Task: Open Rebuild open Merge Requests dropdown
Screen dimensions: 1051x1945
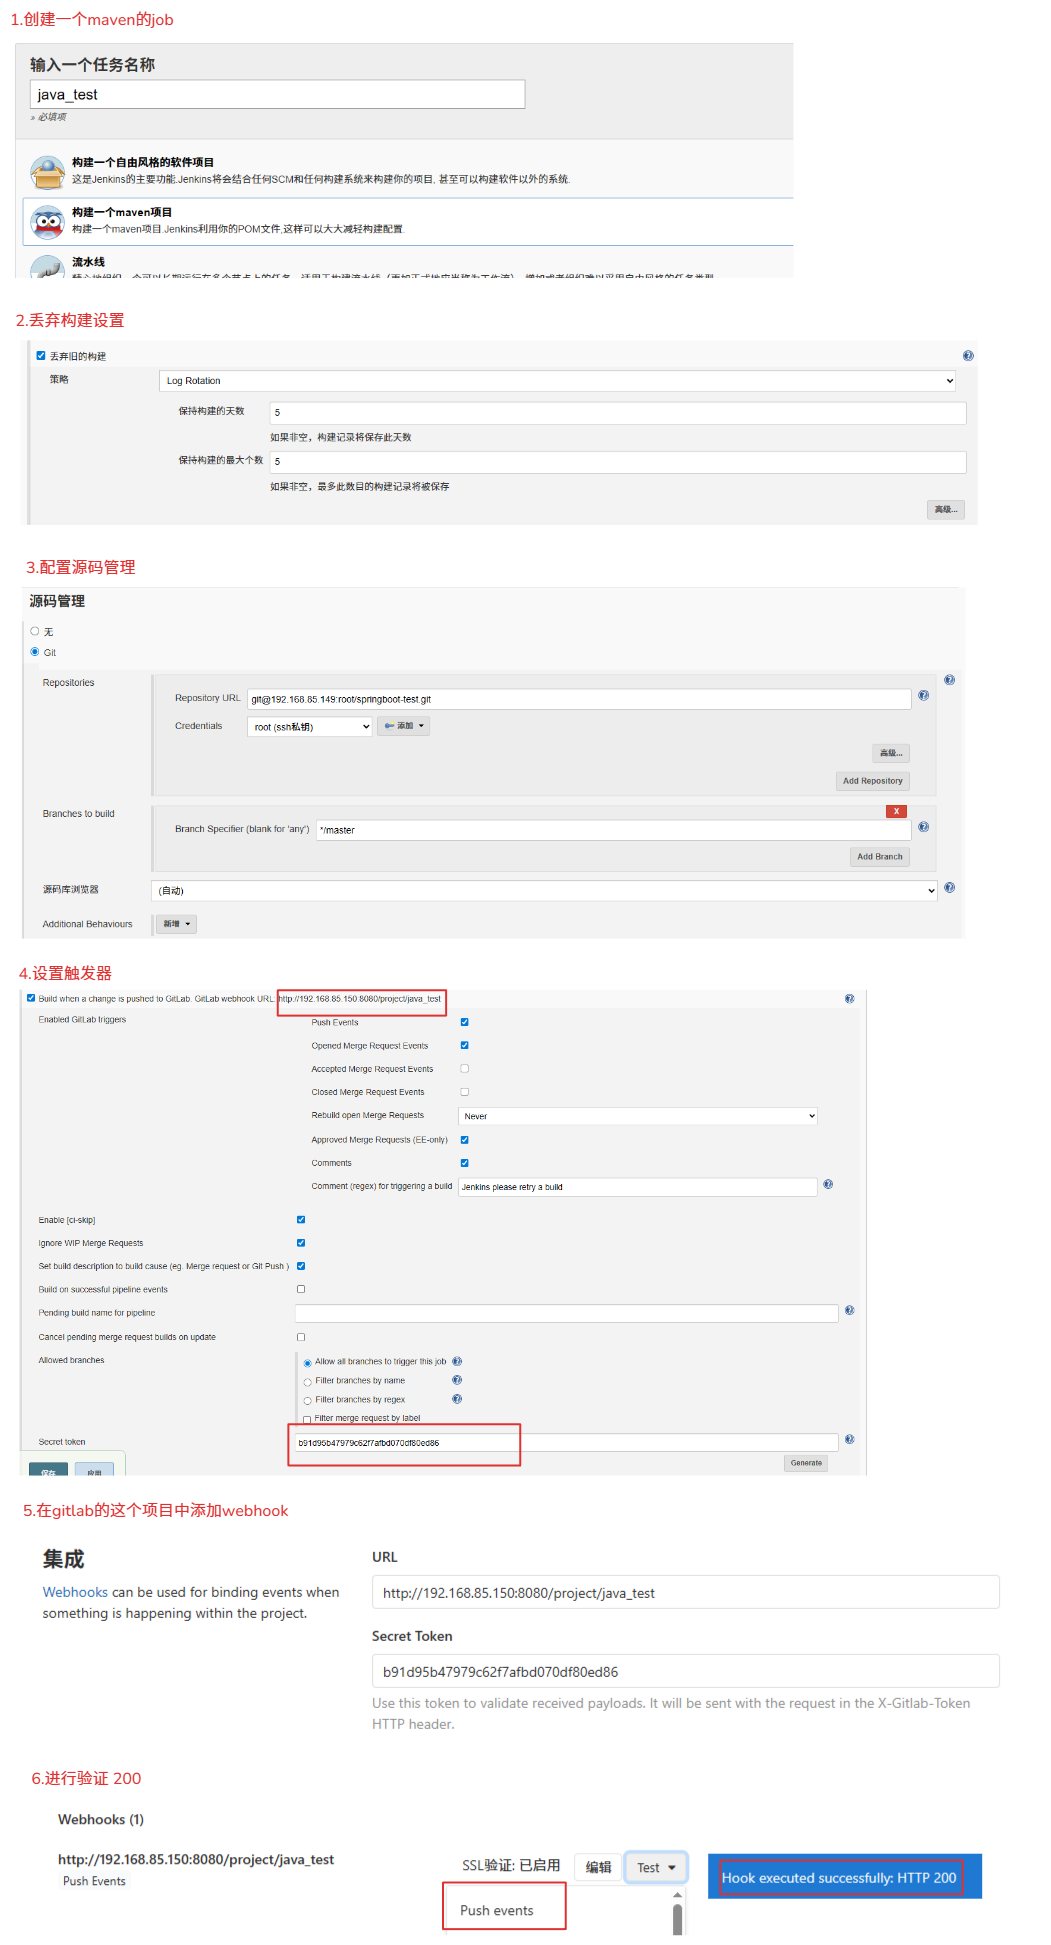Action: pyautogui.click(x=638, y=1116)
